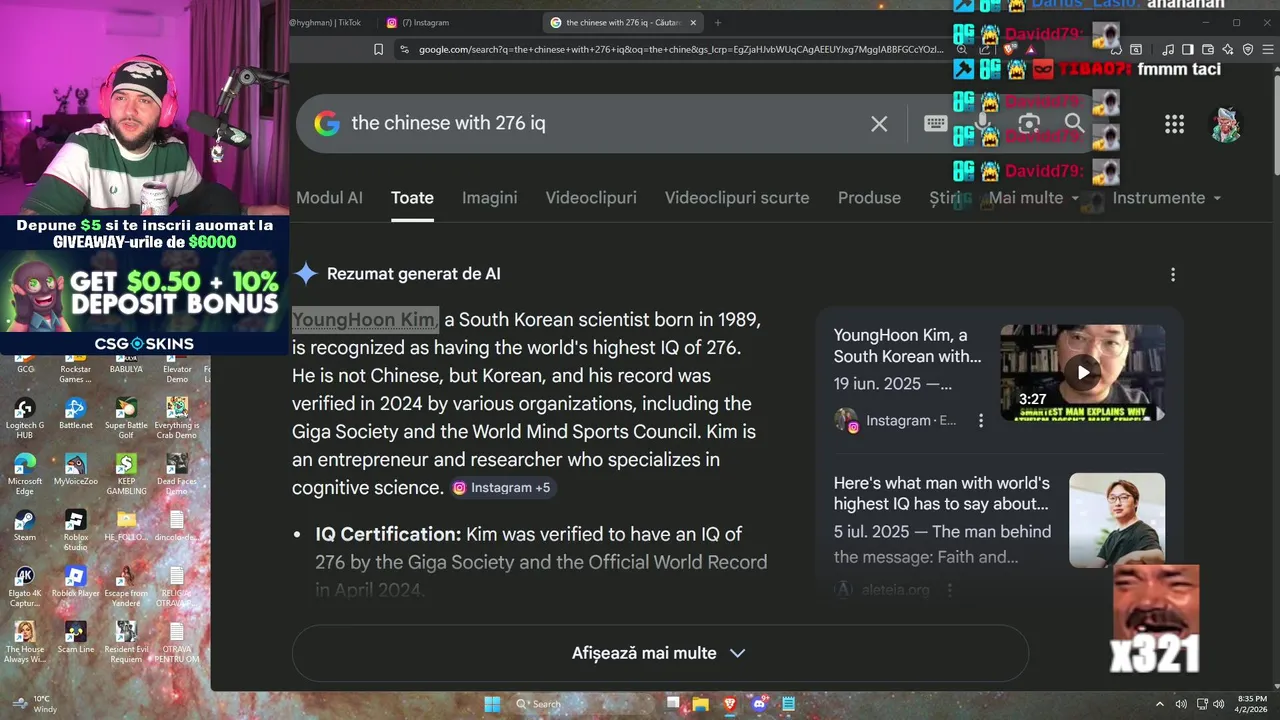Open the AI overview three-dot menu
1280x720 pixels.
coord(1173,274)
